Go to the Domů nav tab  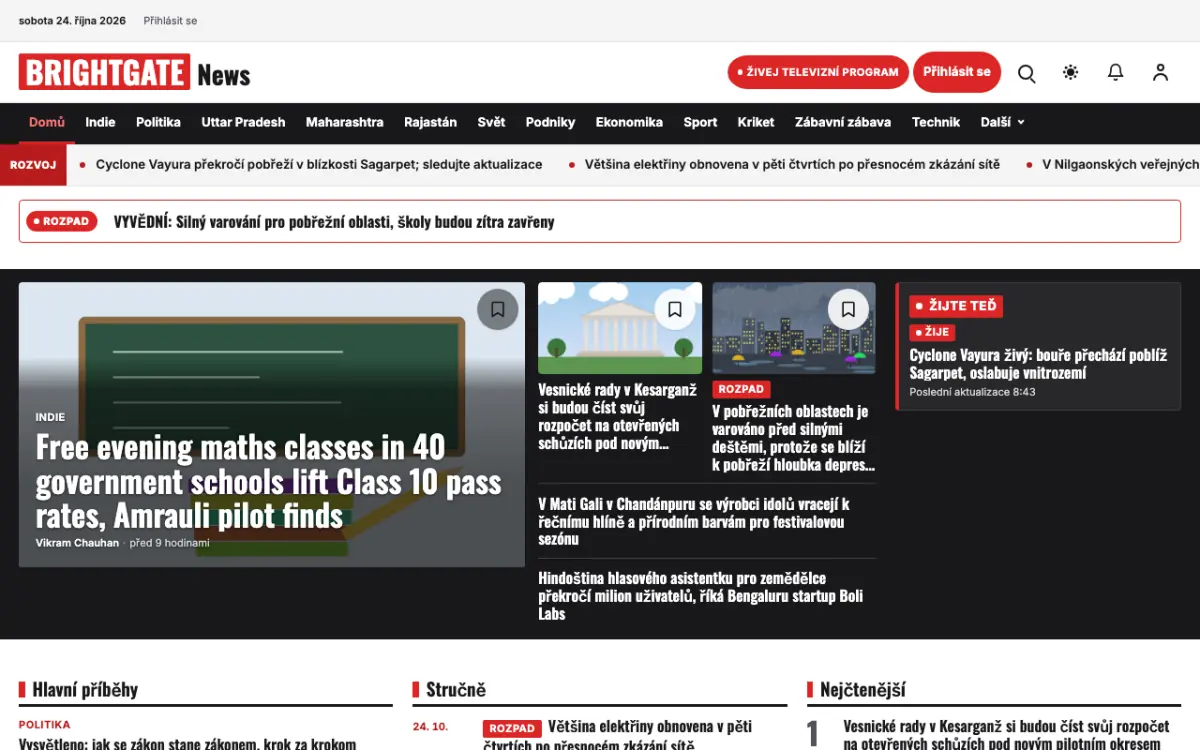pyautogui.click(x=47, y=122)
